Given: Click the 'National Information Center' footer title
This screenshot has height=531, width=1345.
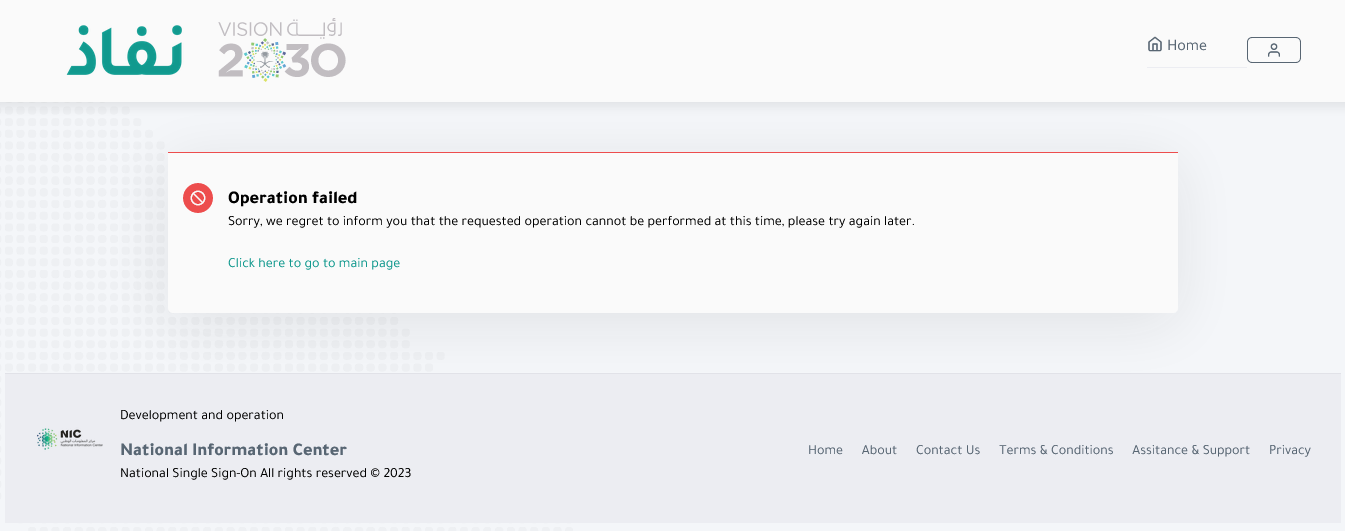Looking at the screenshot, I should pyautogui.click(x=233, y=450).
